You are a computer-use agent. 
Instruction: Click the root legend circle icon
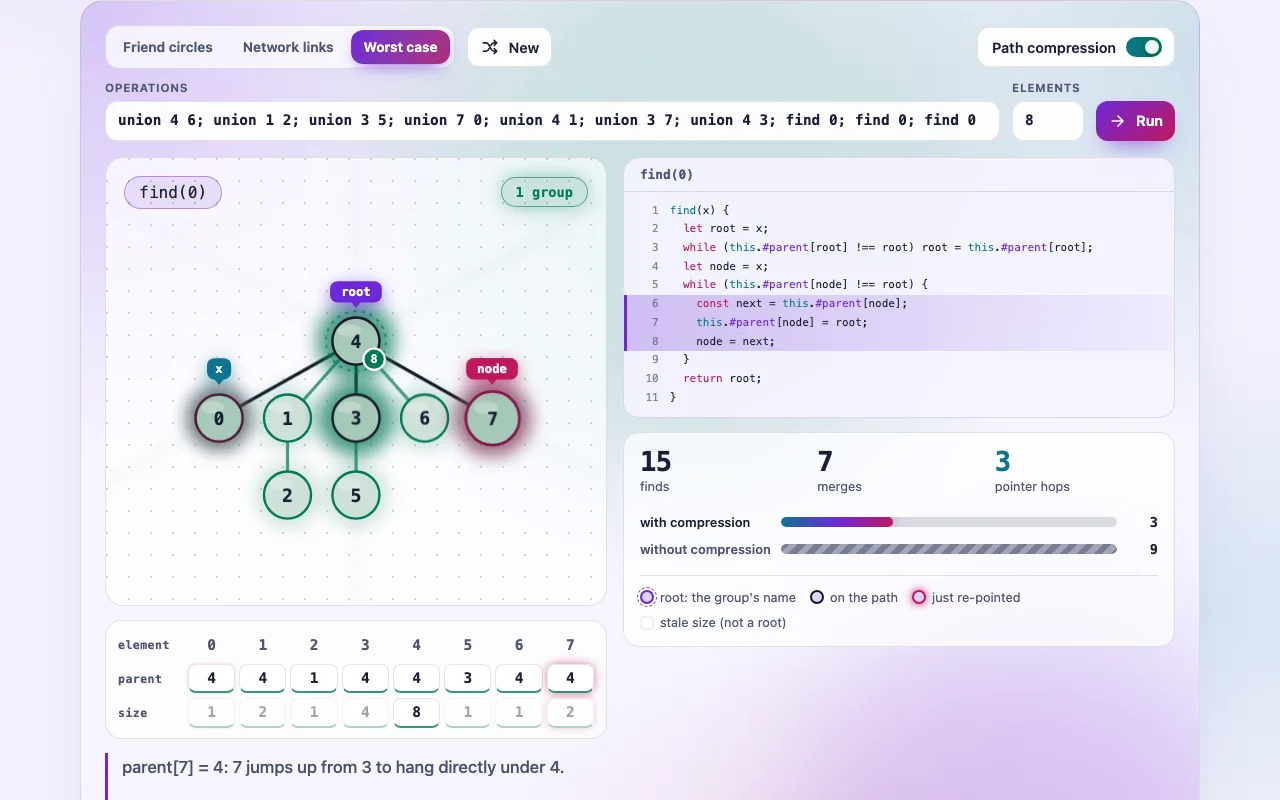(647, 597)
